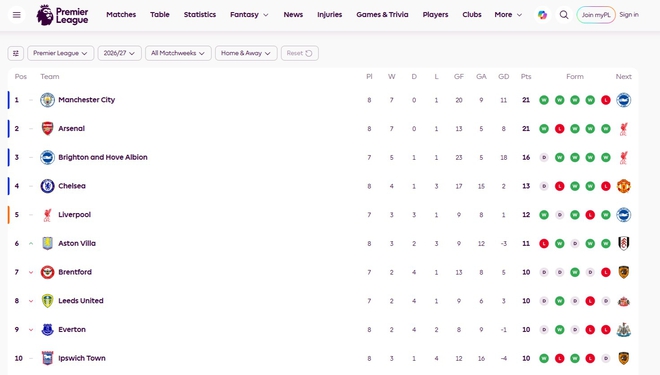The height and width of the screenshot is (375, 660).
Task: Open Aston Villa team link
Action: 77,243
